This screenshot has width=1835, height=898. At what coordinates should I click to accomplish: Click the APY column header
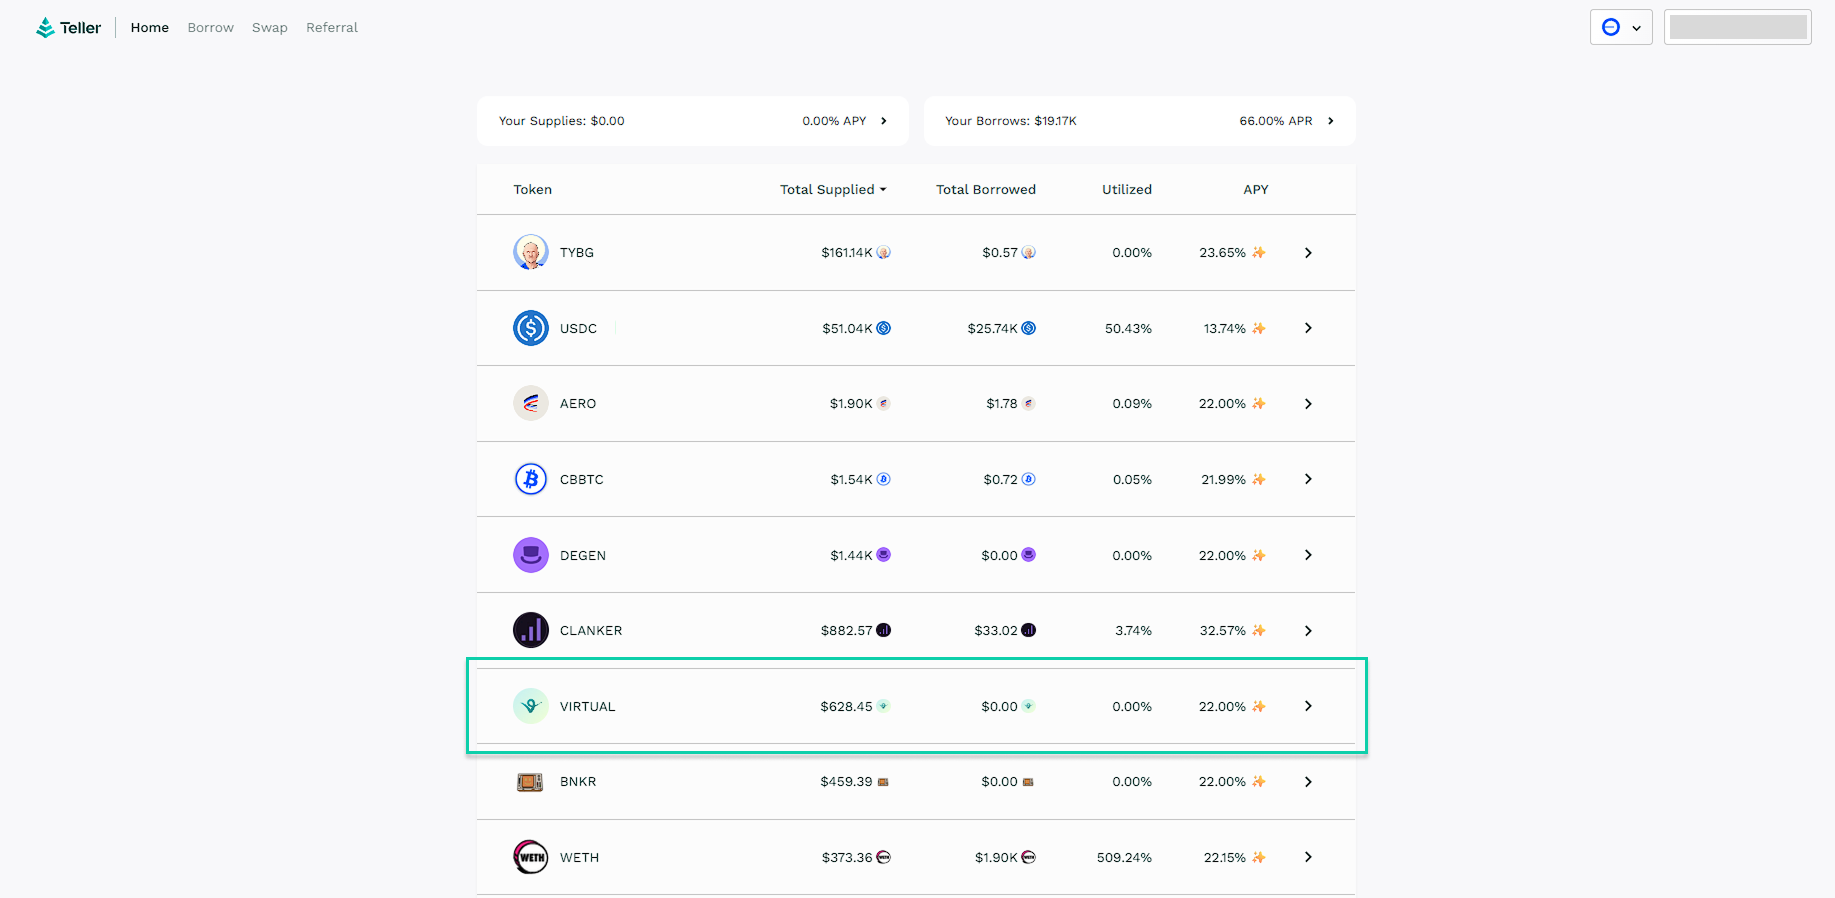click(1255, 190)
